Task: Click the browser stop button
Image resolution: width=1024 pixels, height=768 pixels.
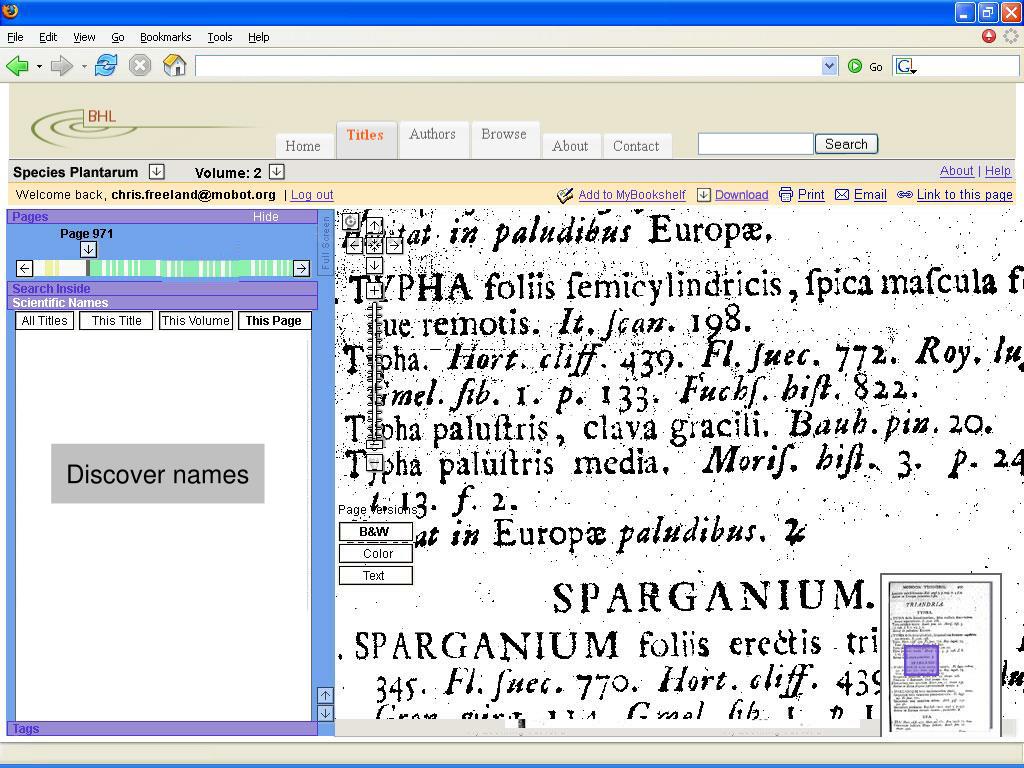Action: [x=140, y=65]
